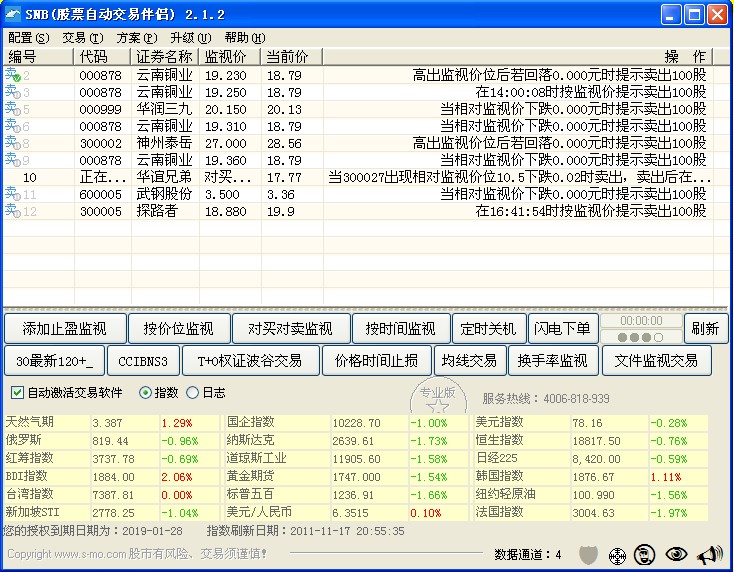Click the crosshair target icon at bottom
The width and height of the screenshot is (734, 572).
coord(617,554)
